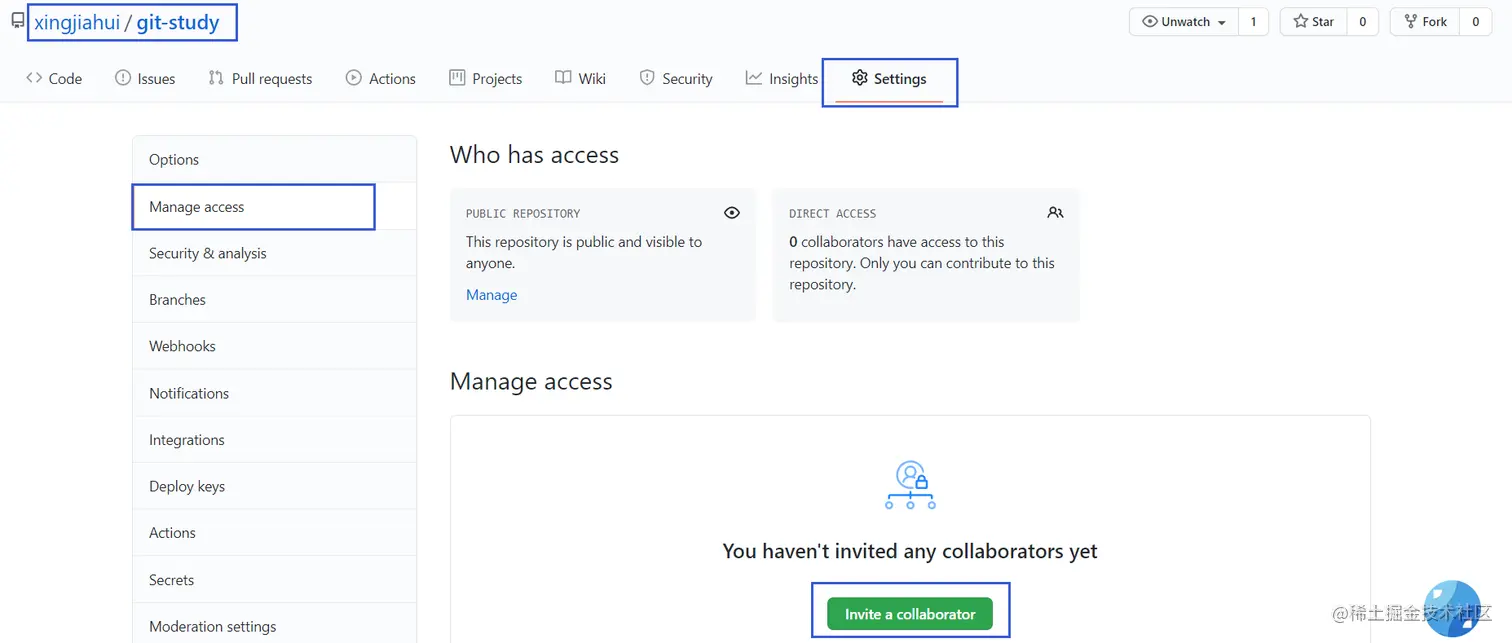The width and height of the screenshot is (1512, 643).
Task: Open Branches settings
Action: 274,299
